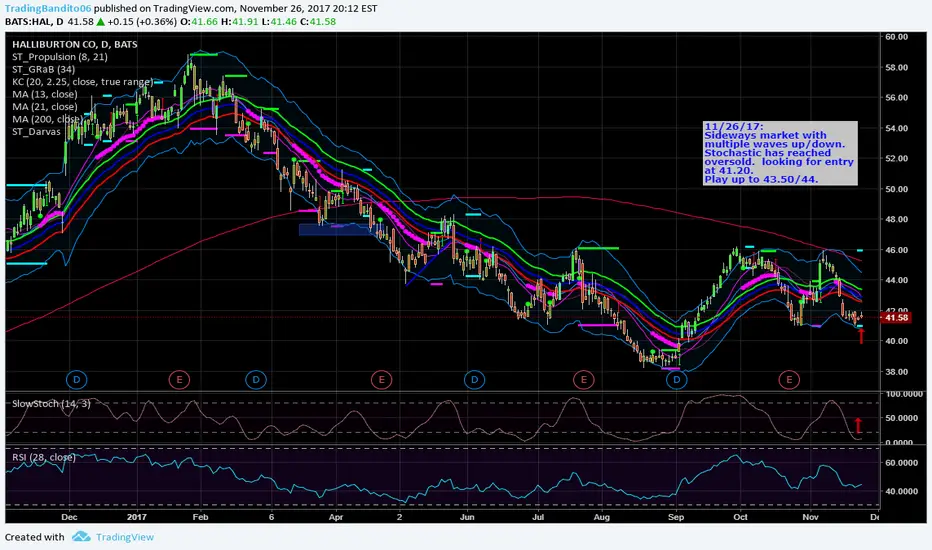Select the ST_Darvas indicator label
This screenshot has width=932, height=550.
coord(36,131)
